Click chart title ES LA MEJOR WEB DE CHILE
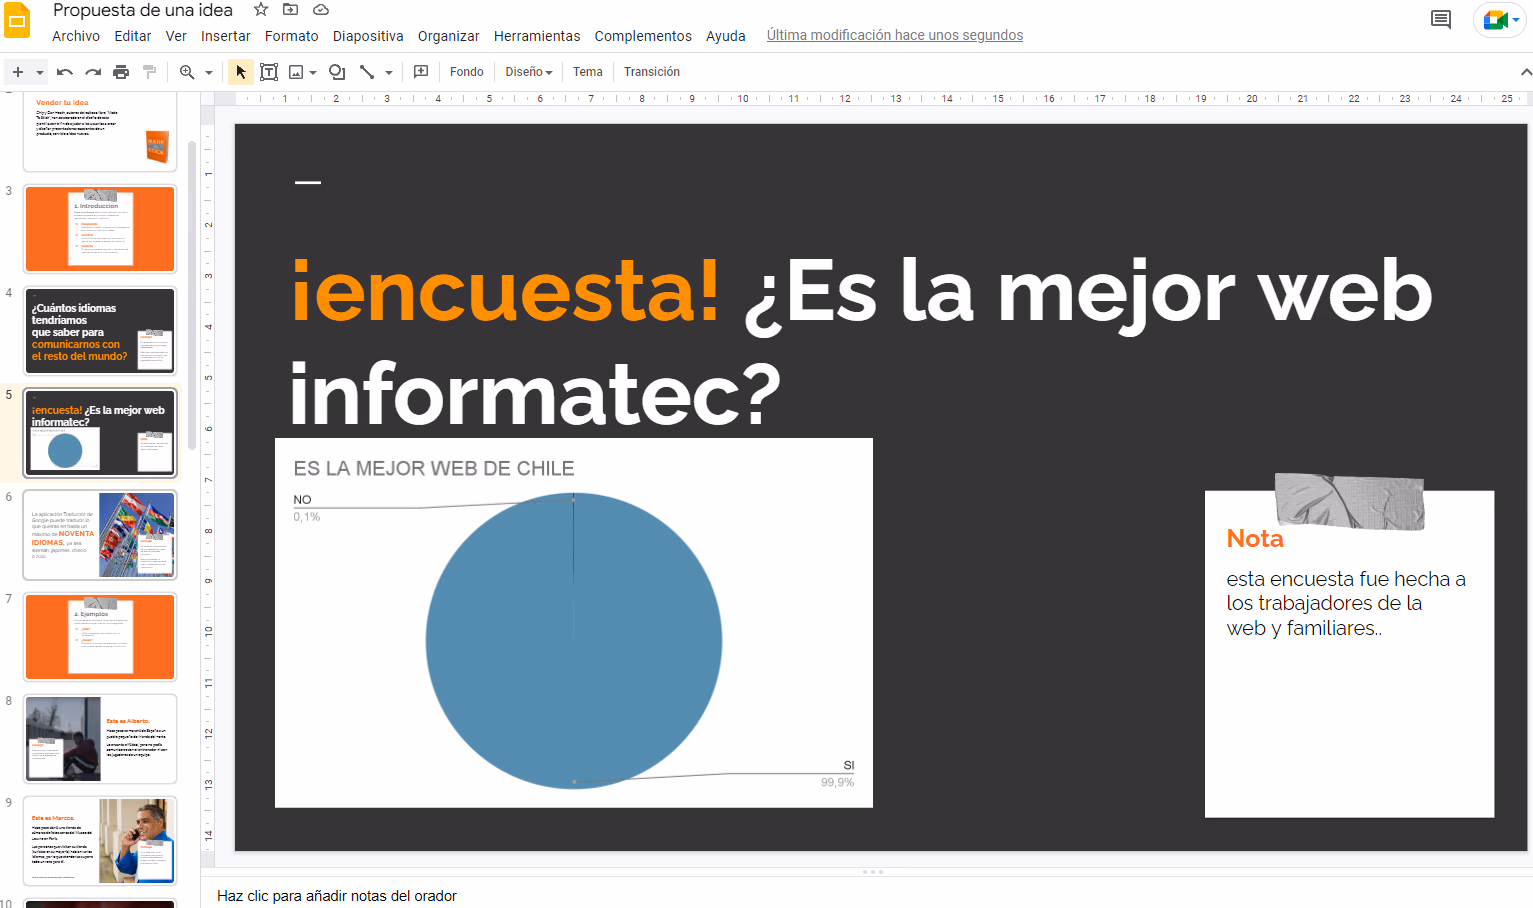 click(434, 469)
